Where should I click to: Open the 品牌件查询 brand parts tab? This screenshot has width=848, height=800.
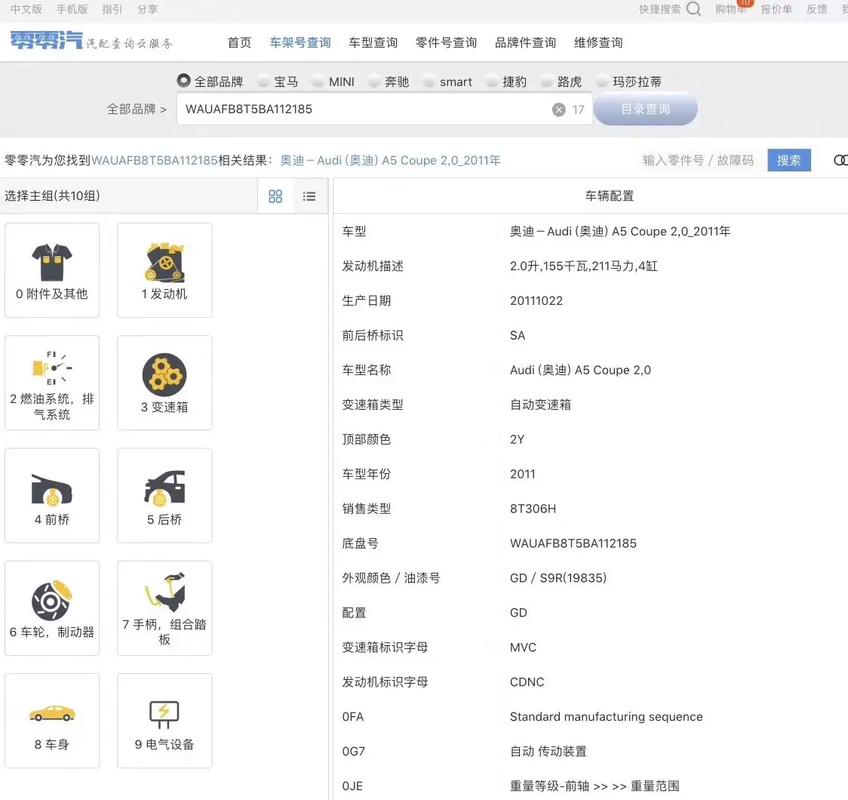tap(526, 43)
